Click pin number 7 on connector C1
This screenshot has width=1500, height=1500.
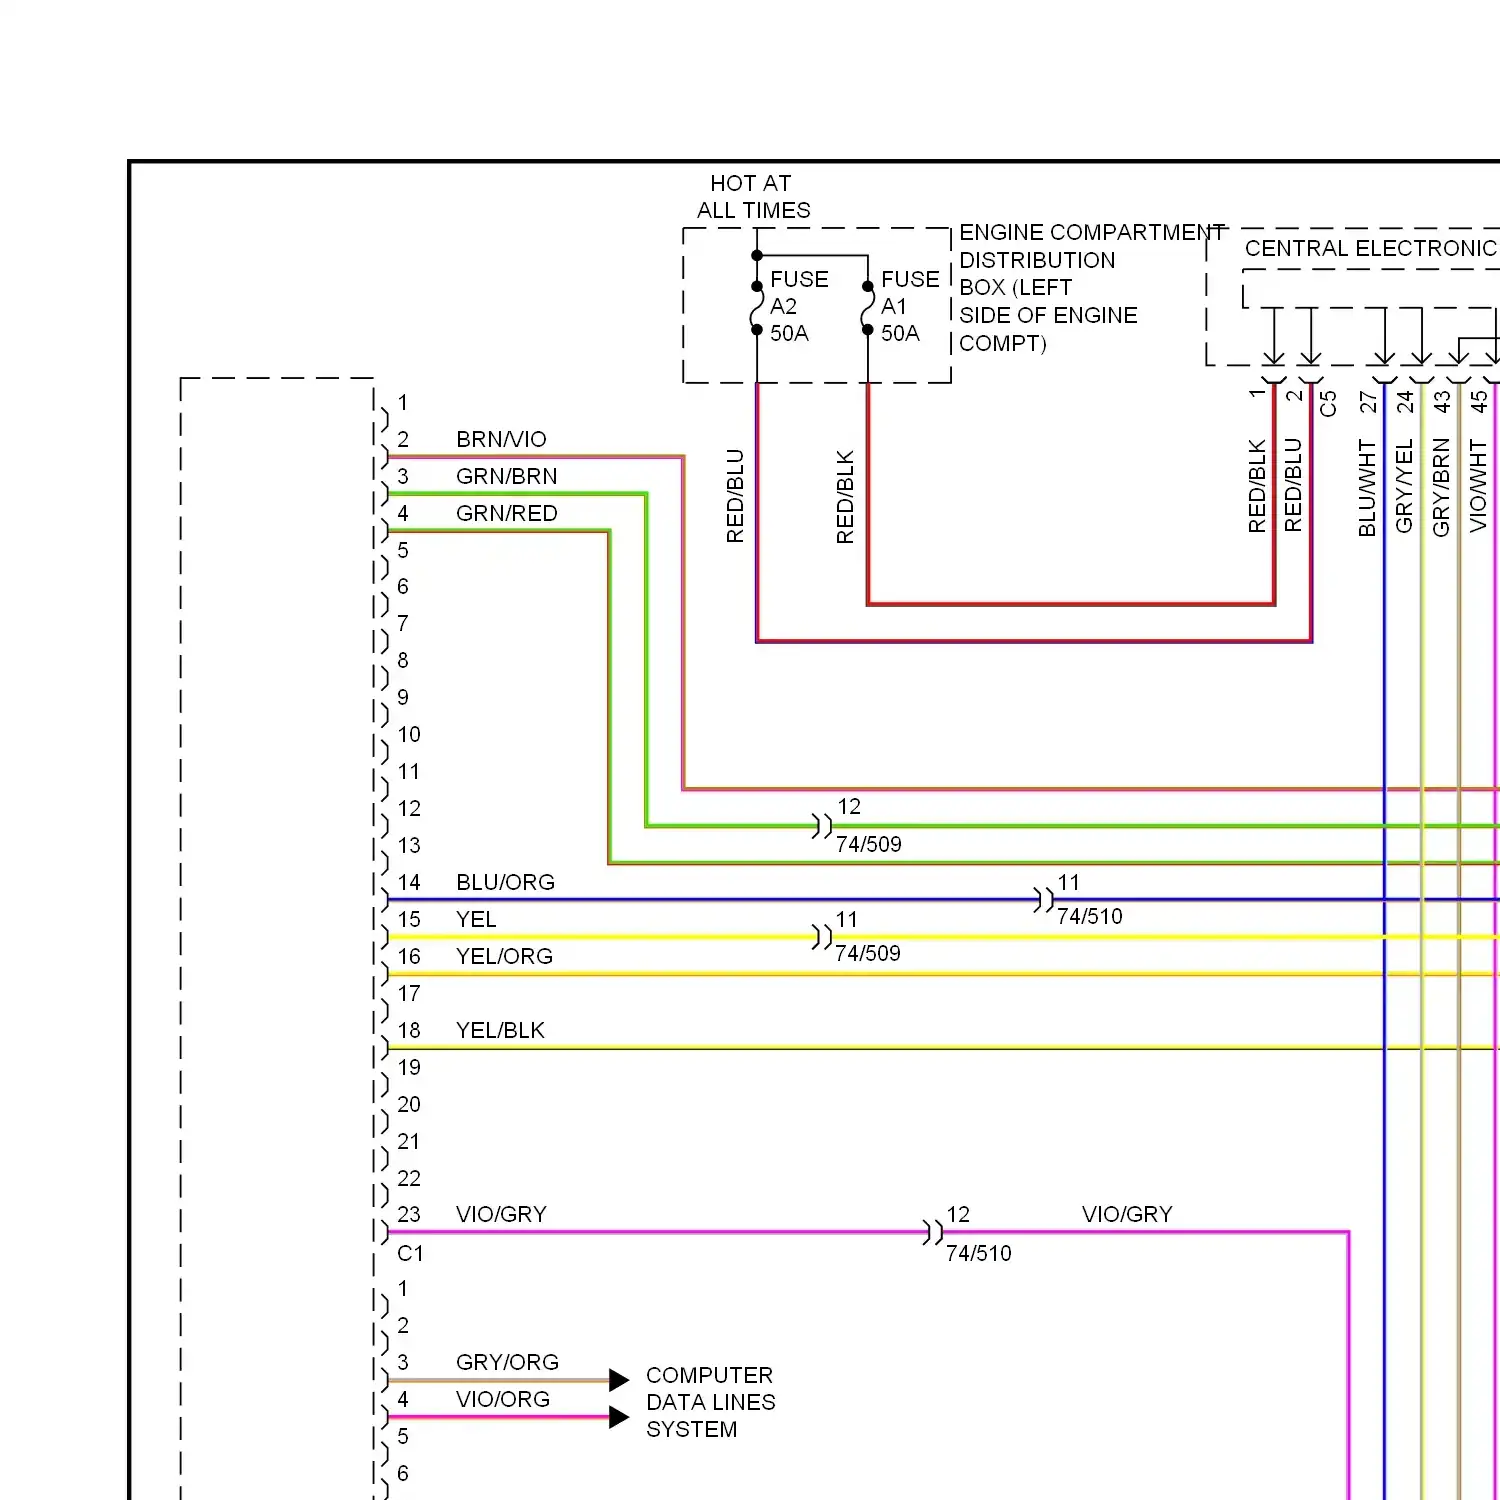click(x=403, y=623)
